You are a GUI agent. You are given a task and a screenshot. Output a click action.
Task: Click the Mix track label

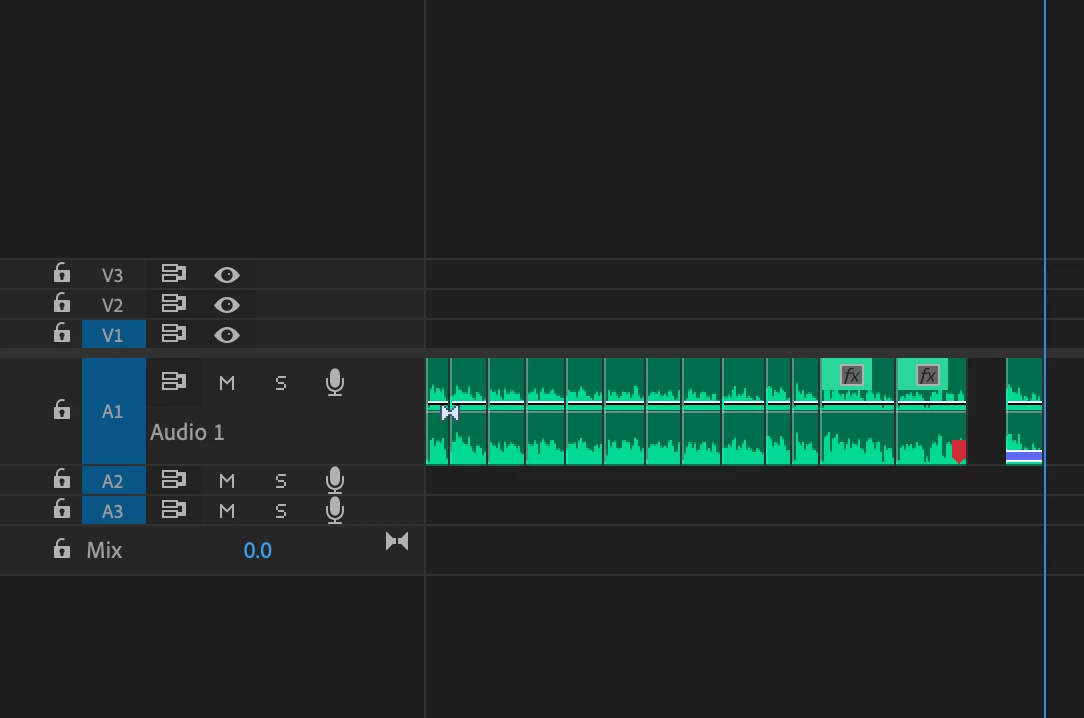click(x=104, y=550)
